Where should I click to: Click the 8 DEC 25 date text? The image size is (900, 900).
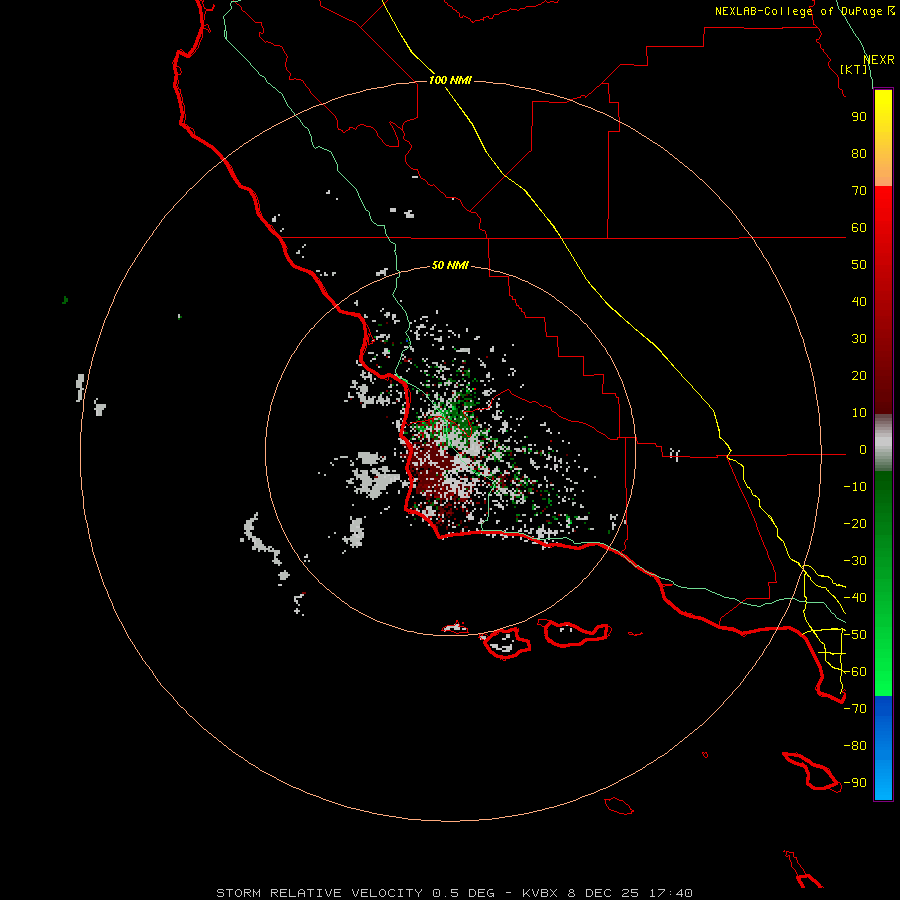[603, 893]
